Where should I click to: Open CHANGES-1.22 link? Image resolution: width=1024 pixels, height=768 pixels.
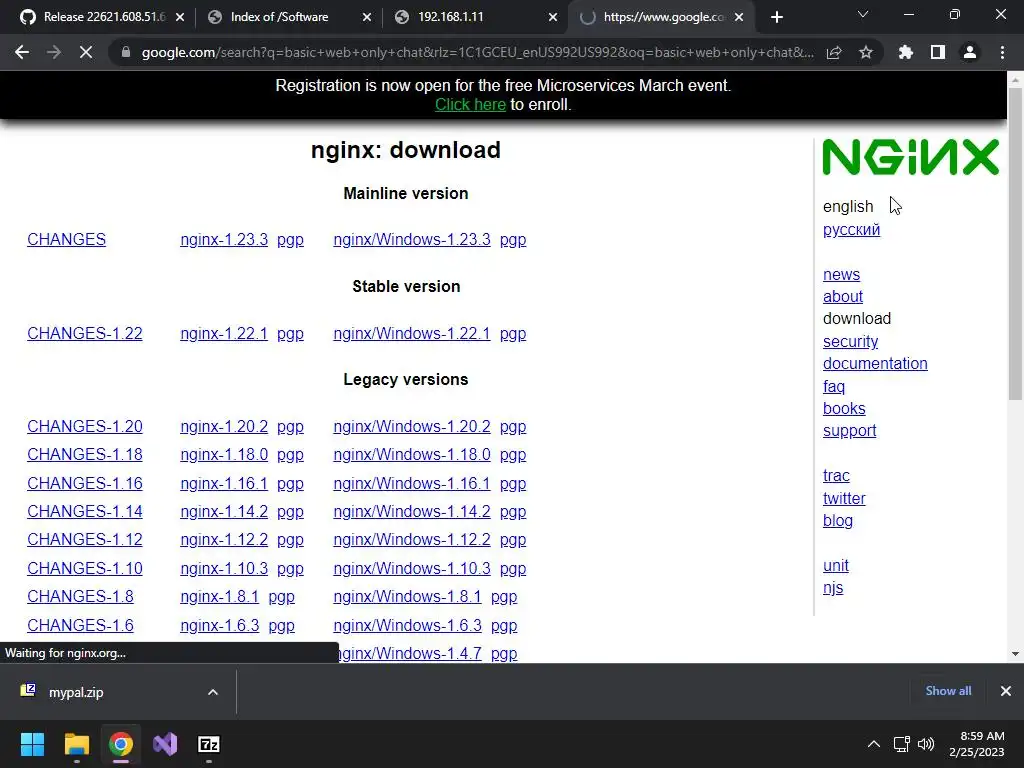coord(85,334)
